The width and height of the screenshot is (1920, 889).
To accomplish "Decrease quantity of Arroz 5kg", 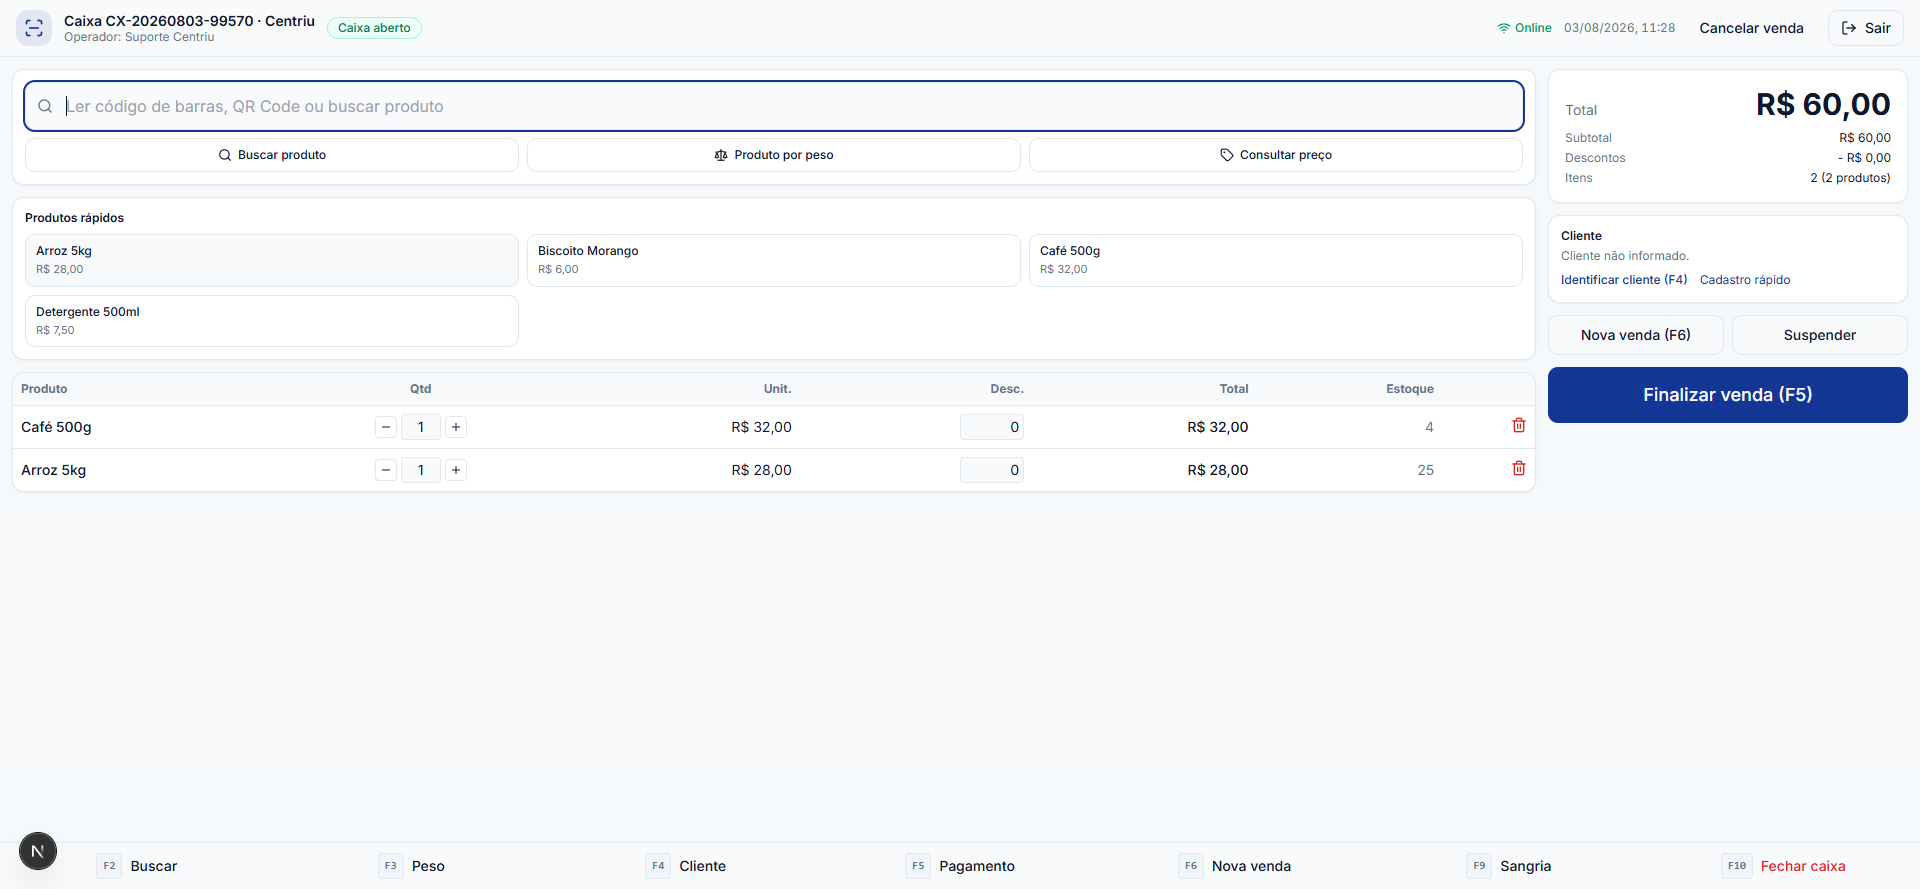I will pos(386,470).
